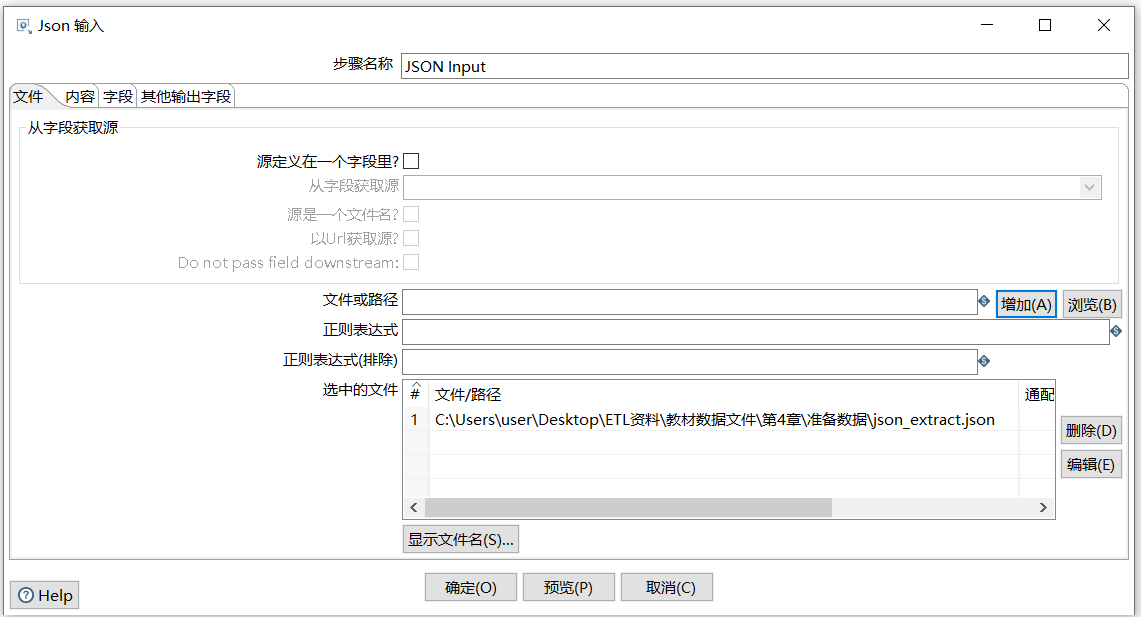
Task: Click left scroll arrow of file table
Action: pos(414,507)
